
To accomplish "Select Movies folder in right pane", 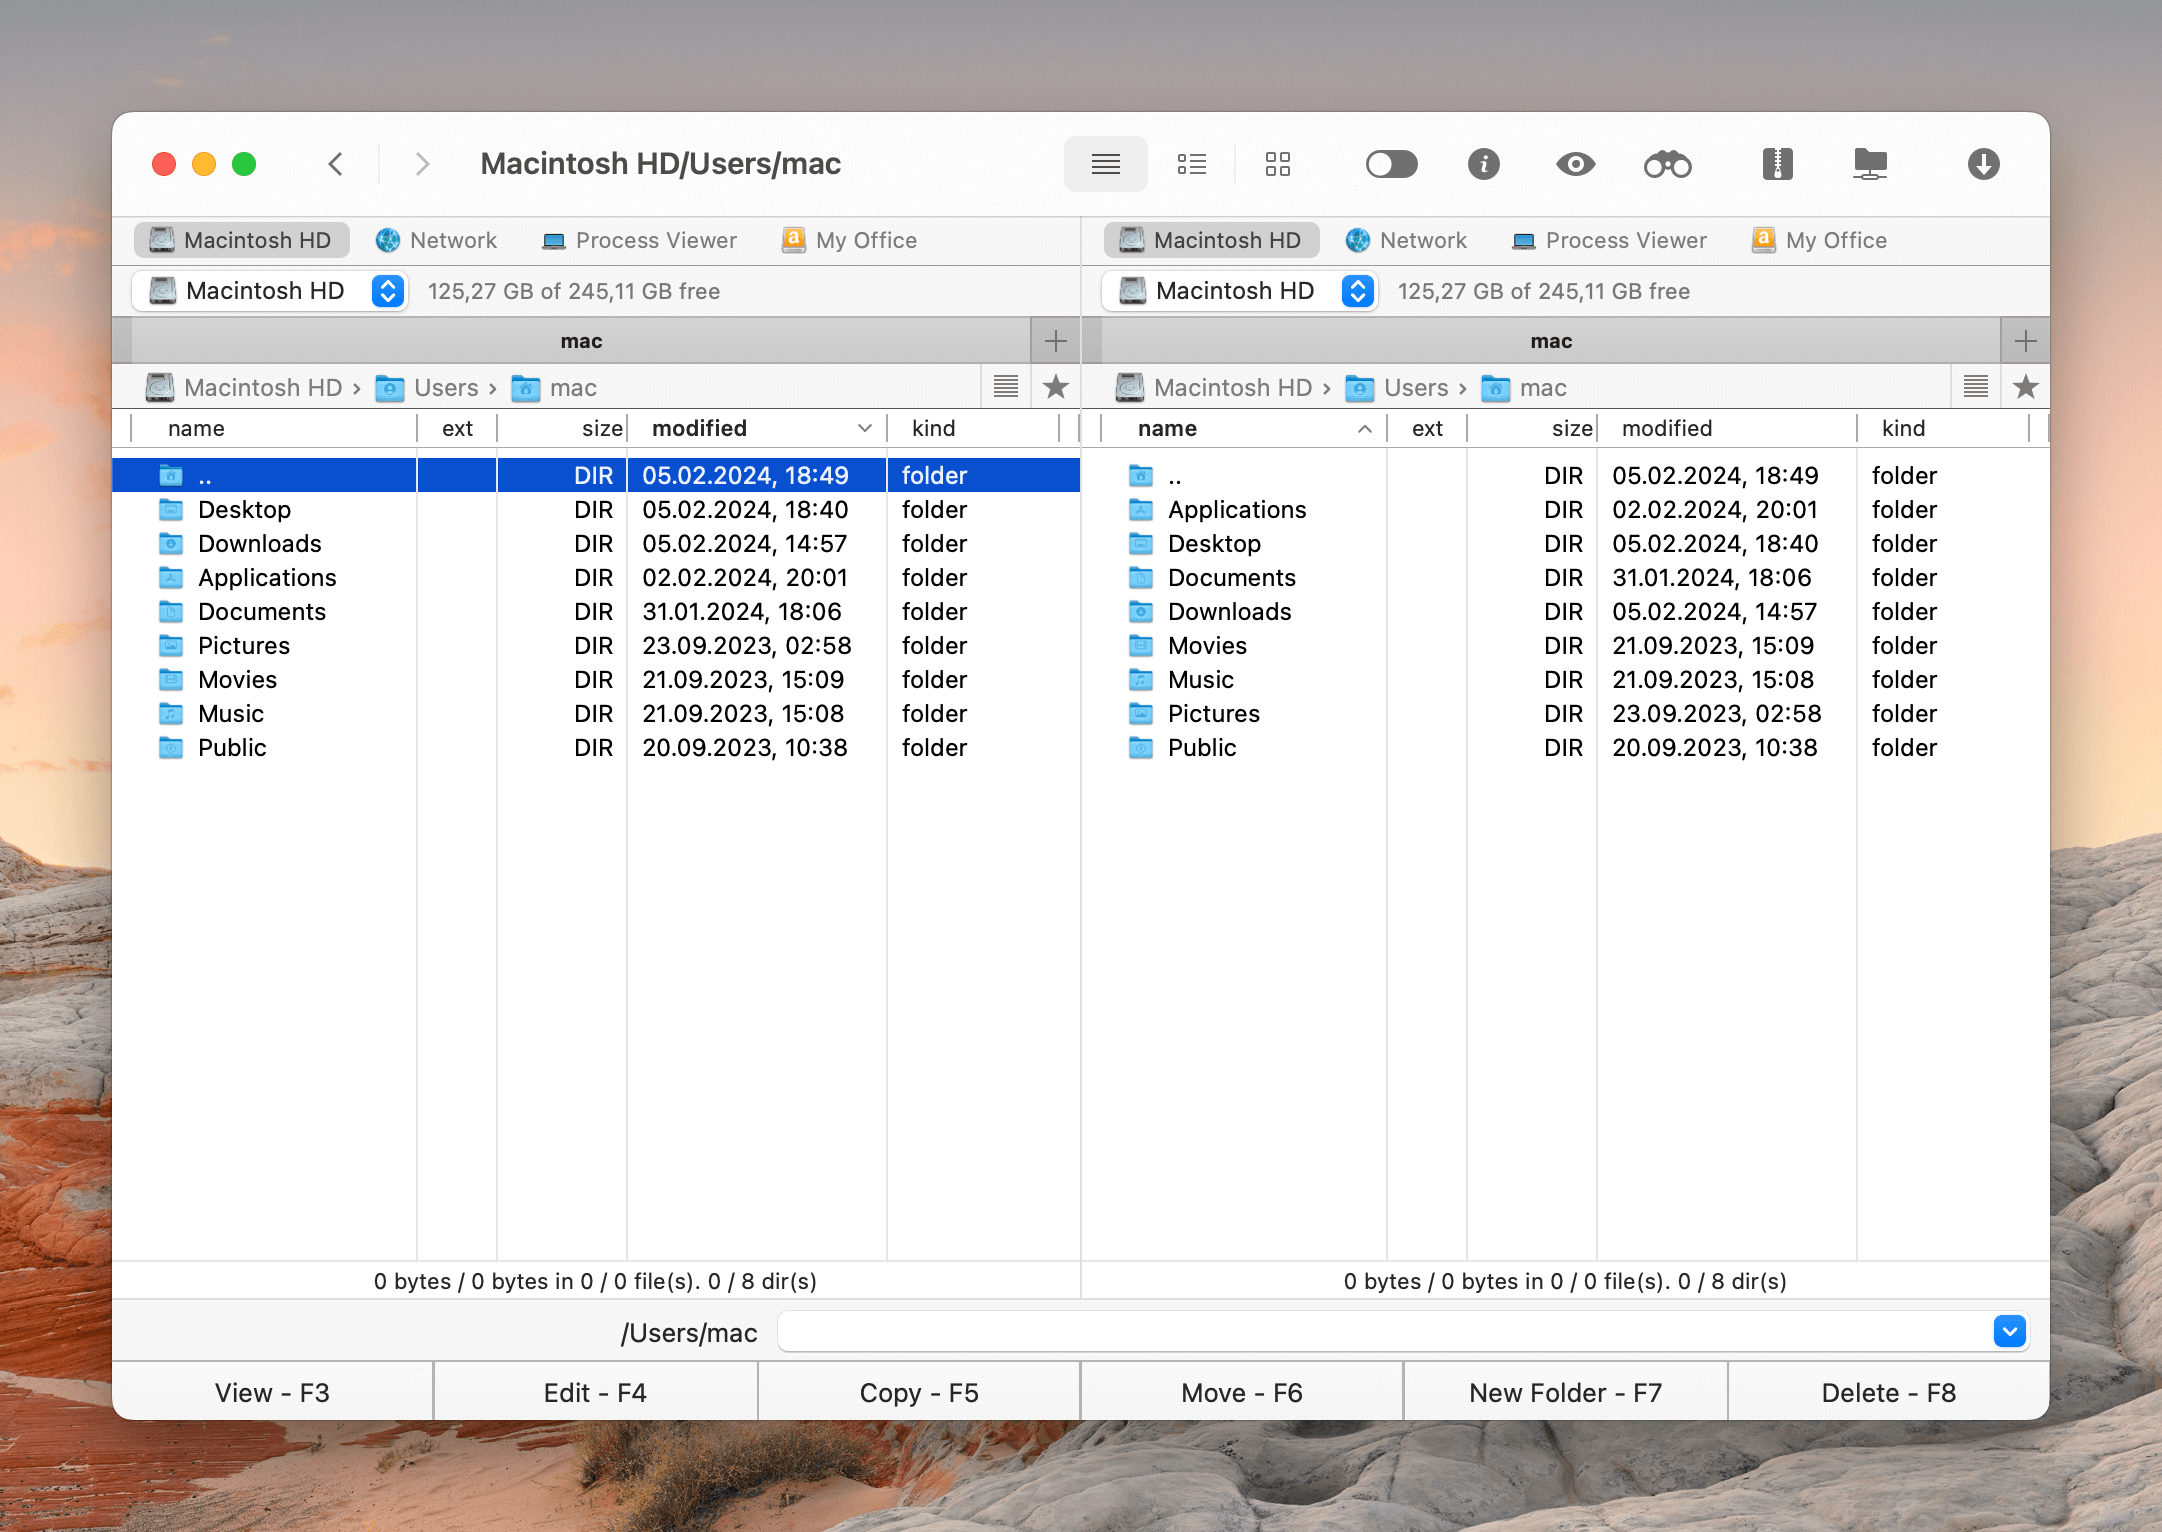I will 1566,645.
